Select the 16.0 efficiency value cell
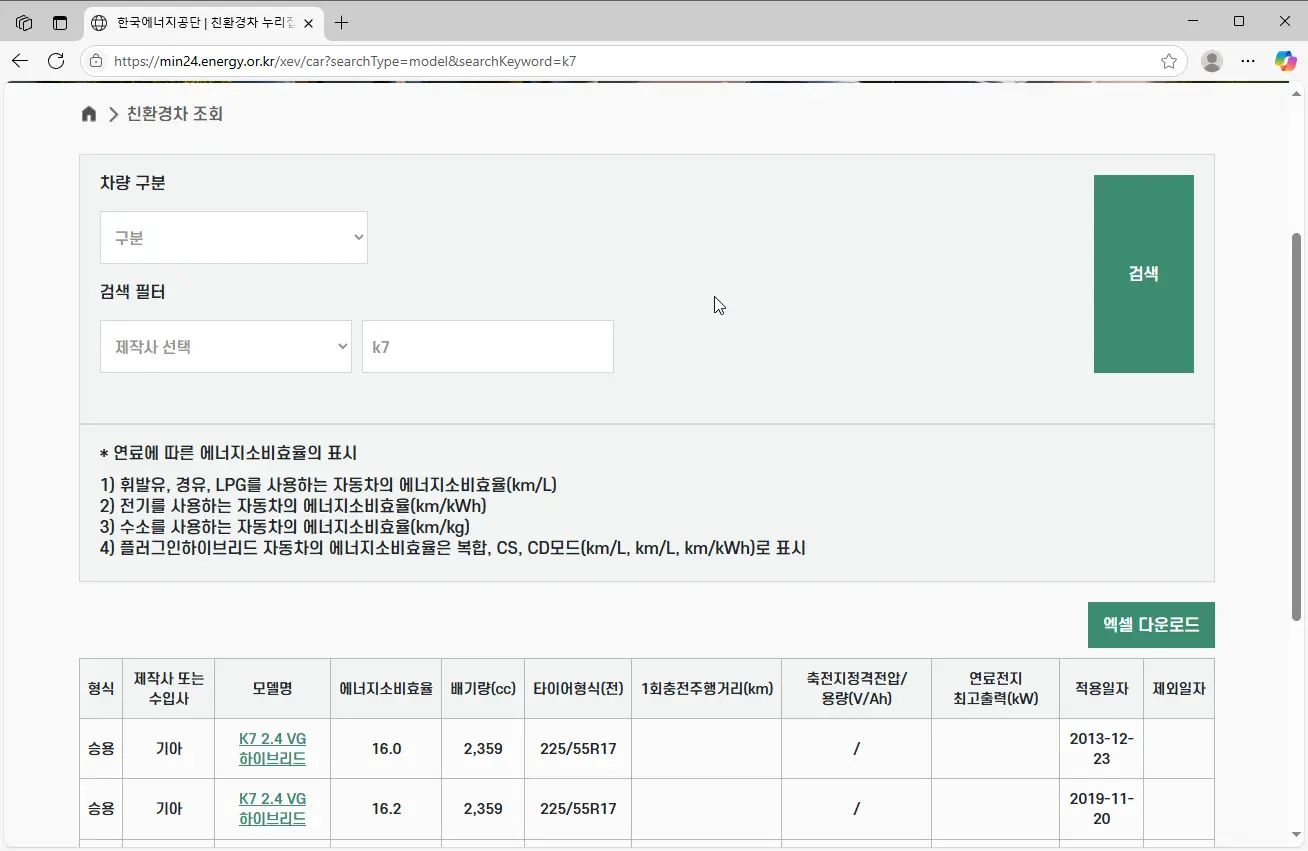 coord(386,749)
